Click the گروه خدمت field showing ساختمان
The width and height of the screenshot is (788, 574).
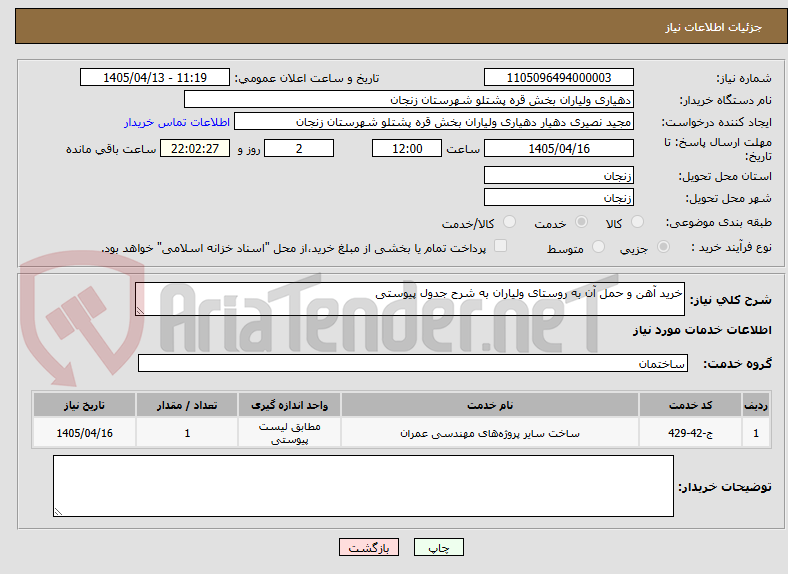click(413, 363)
